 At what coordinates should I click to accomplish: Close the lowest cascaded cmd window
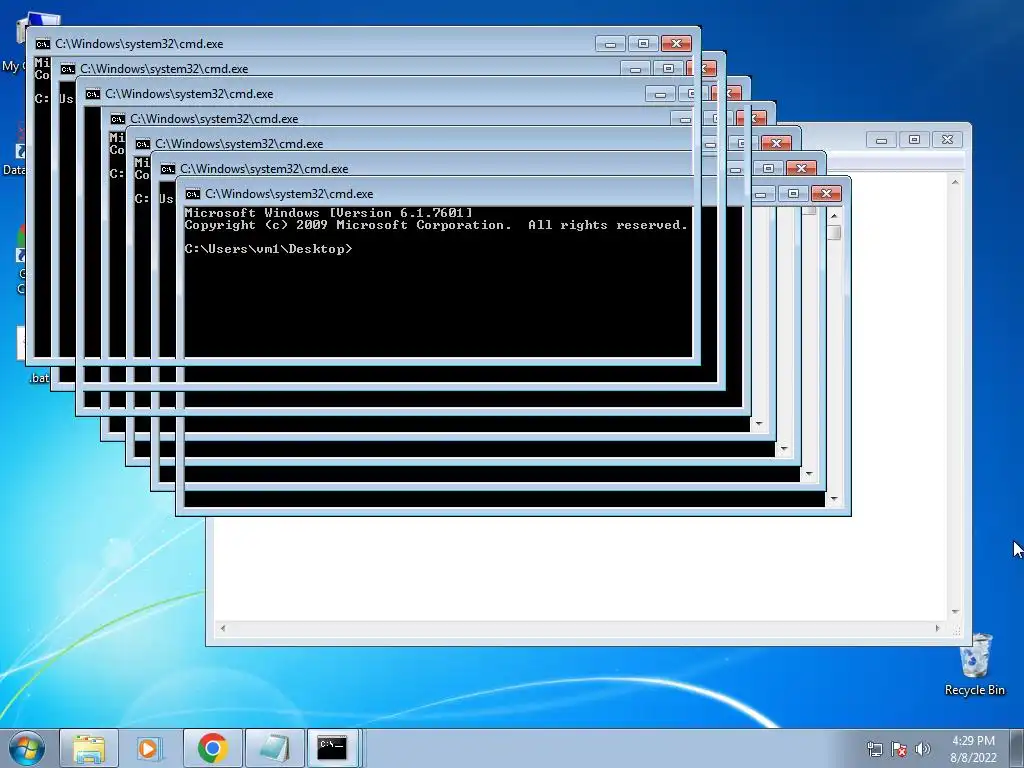[x=826, y=193]
